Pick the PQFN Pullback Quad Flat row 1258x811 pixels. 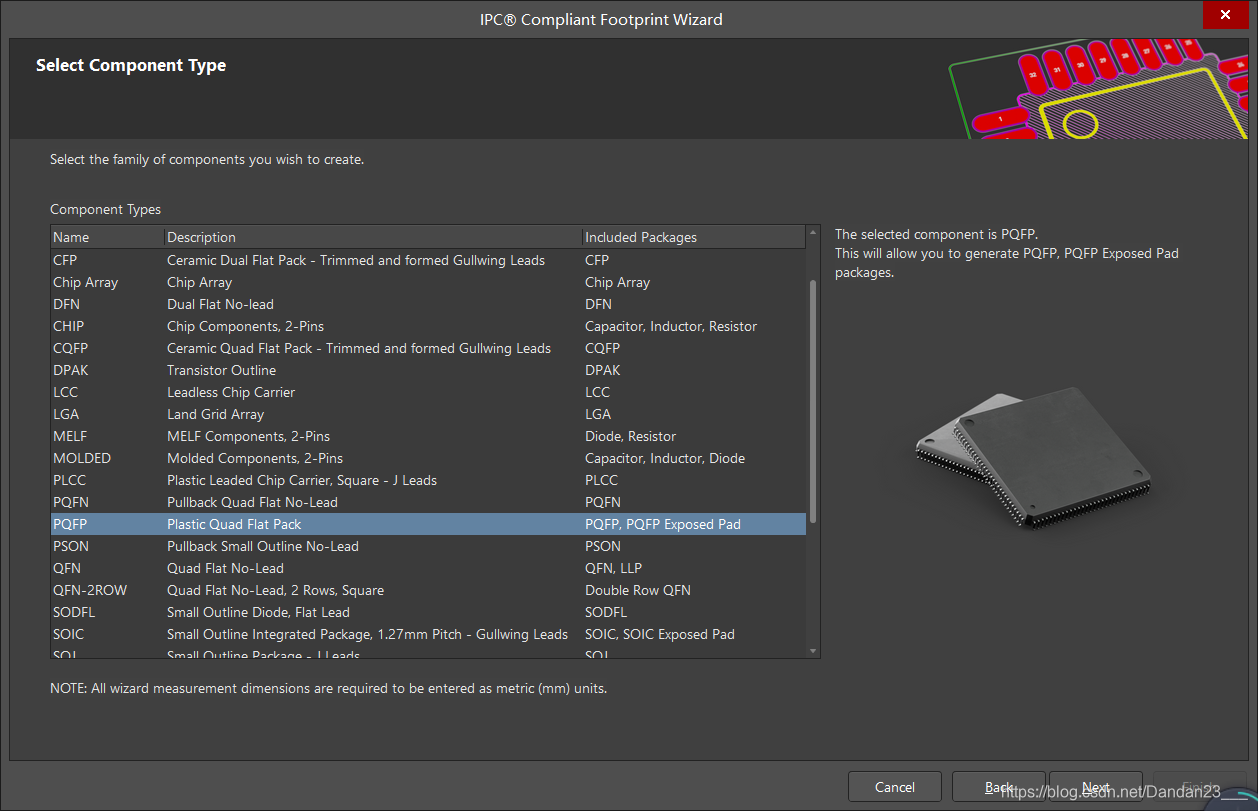click(x=428, y=502)
